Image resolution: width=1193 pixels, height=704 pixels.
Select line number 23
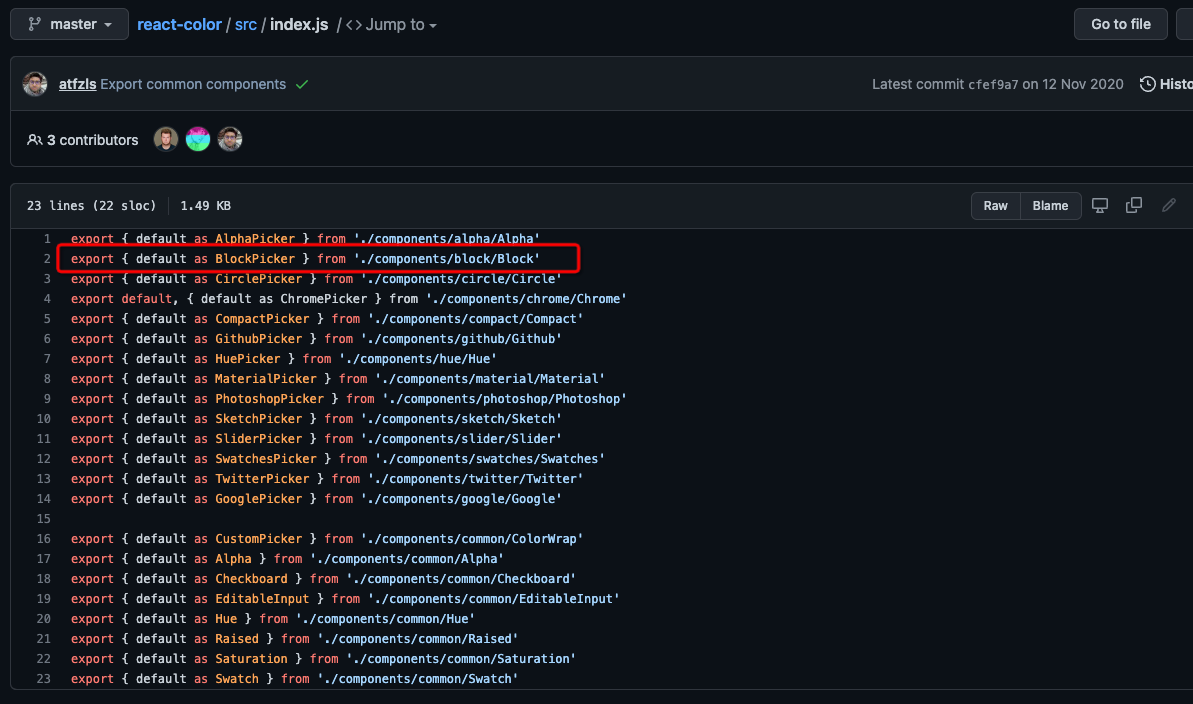pos(43,679)
